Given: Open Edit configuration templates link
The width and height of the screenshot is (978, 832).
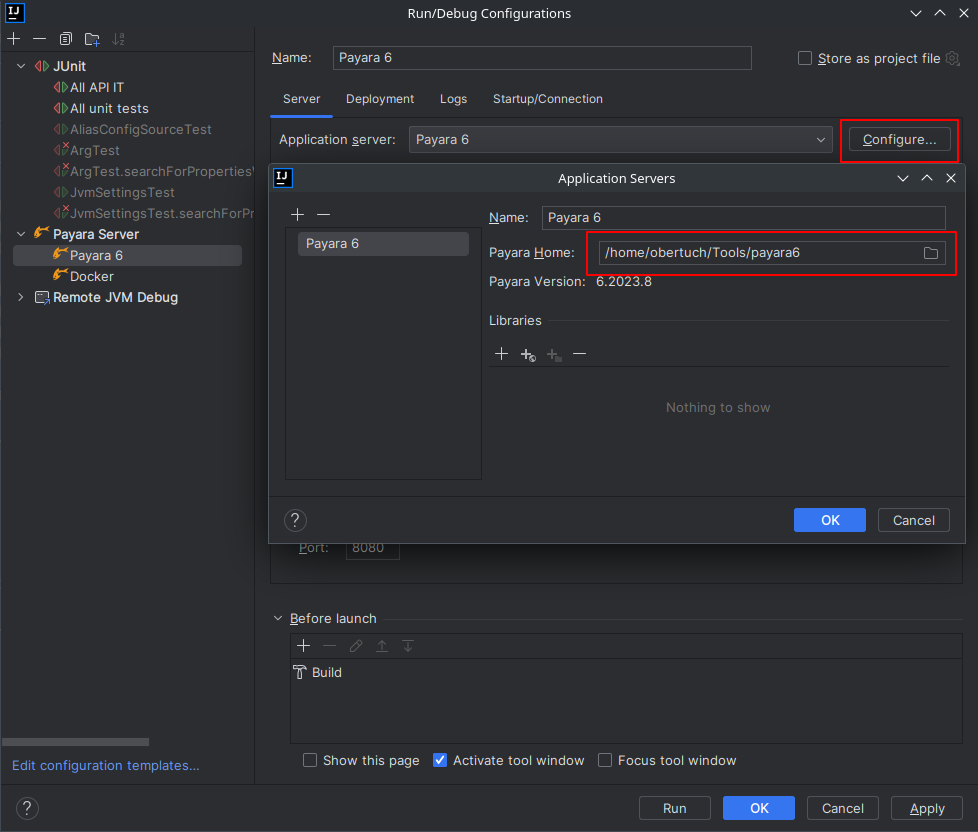Looking at the screenshot, I should point(104,765).
